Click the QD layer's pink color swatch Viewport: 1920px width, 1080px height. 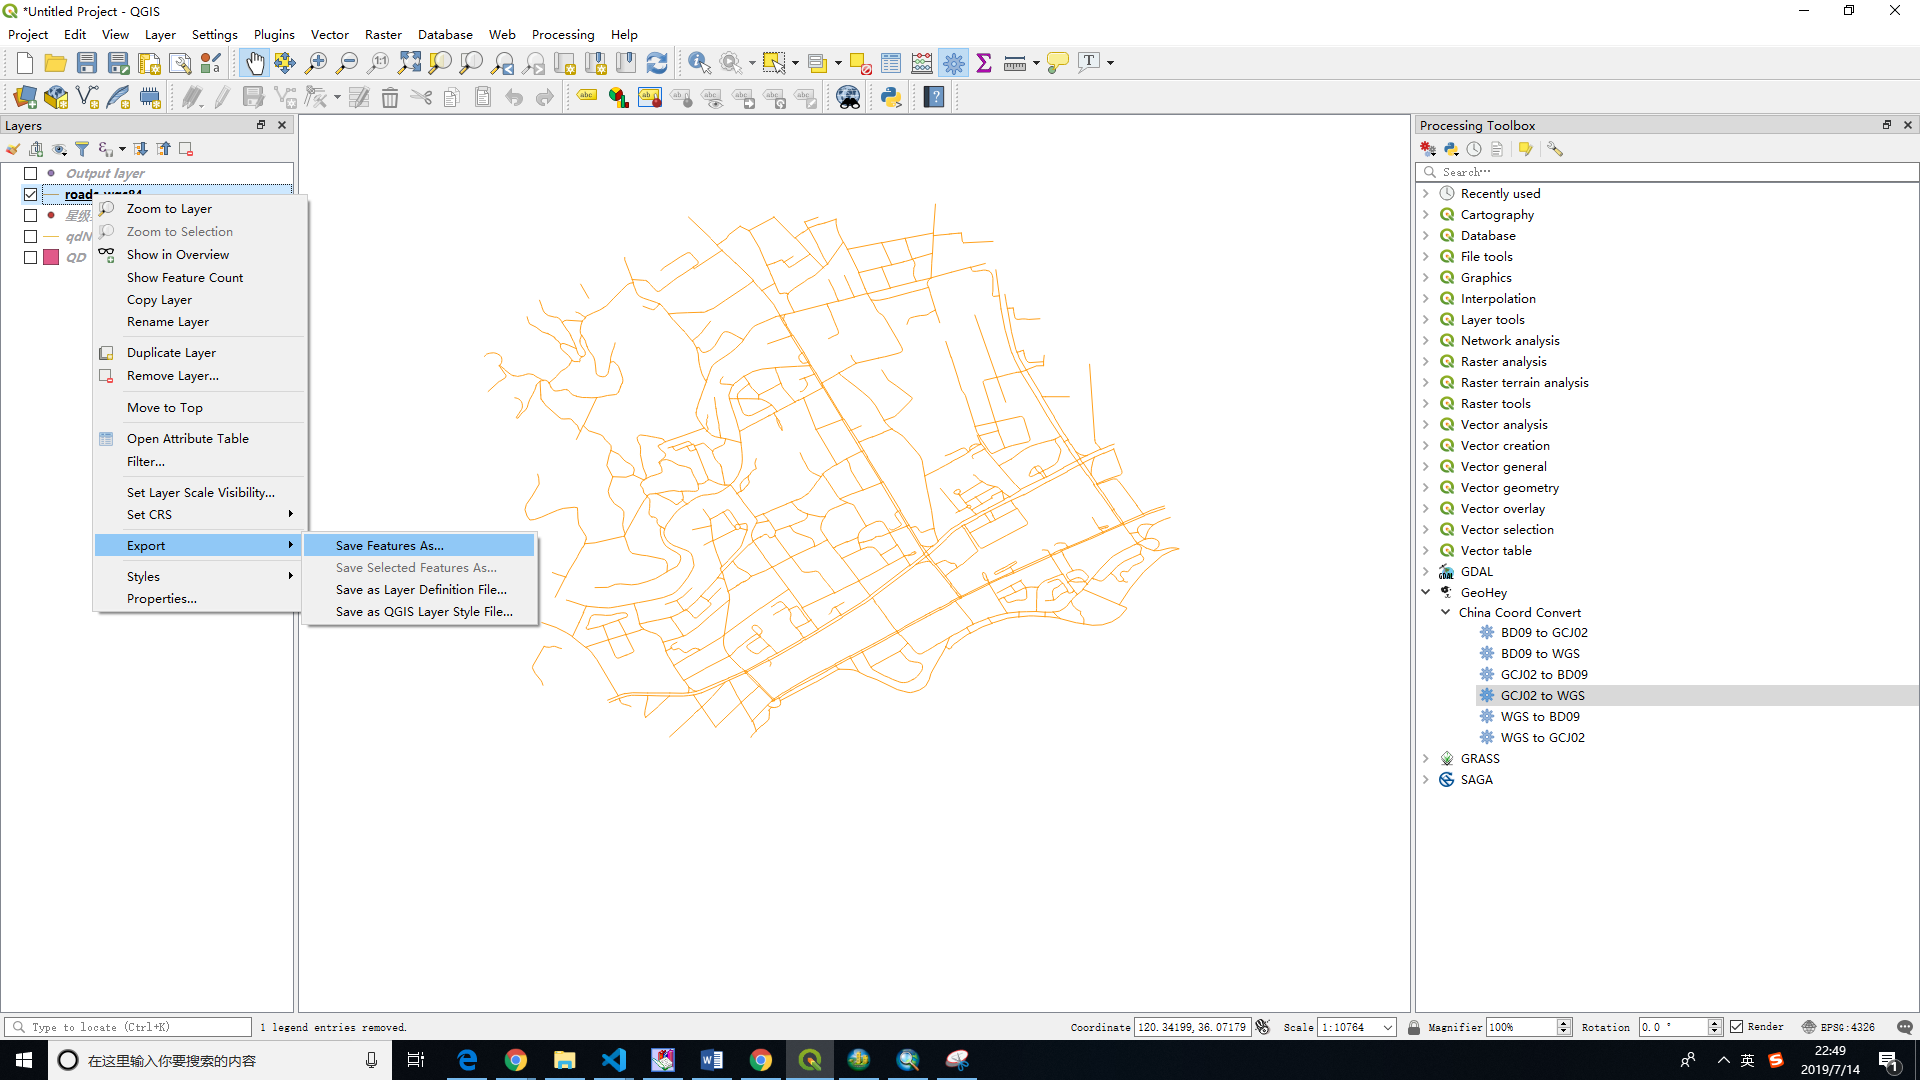[x=51, y=257]
